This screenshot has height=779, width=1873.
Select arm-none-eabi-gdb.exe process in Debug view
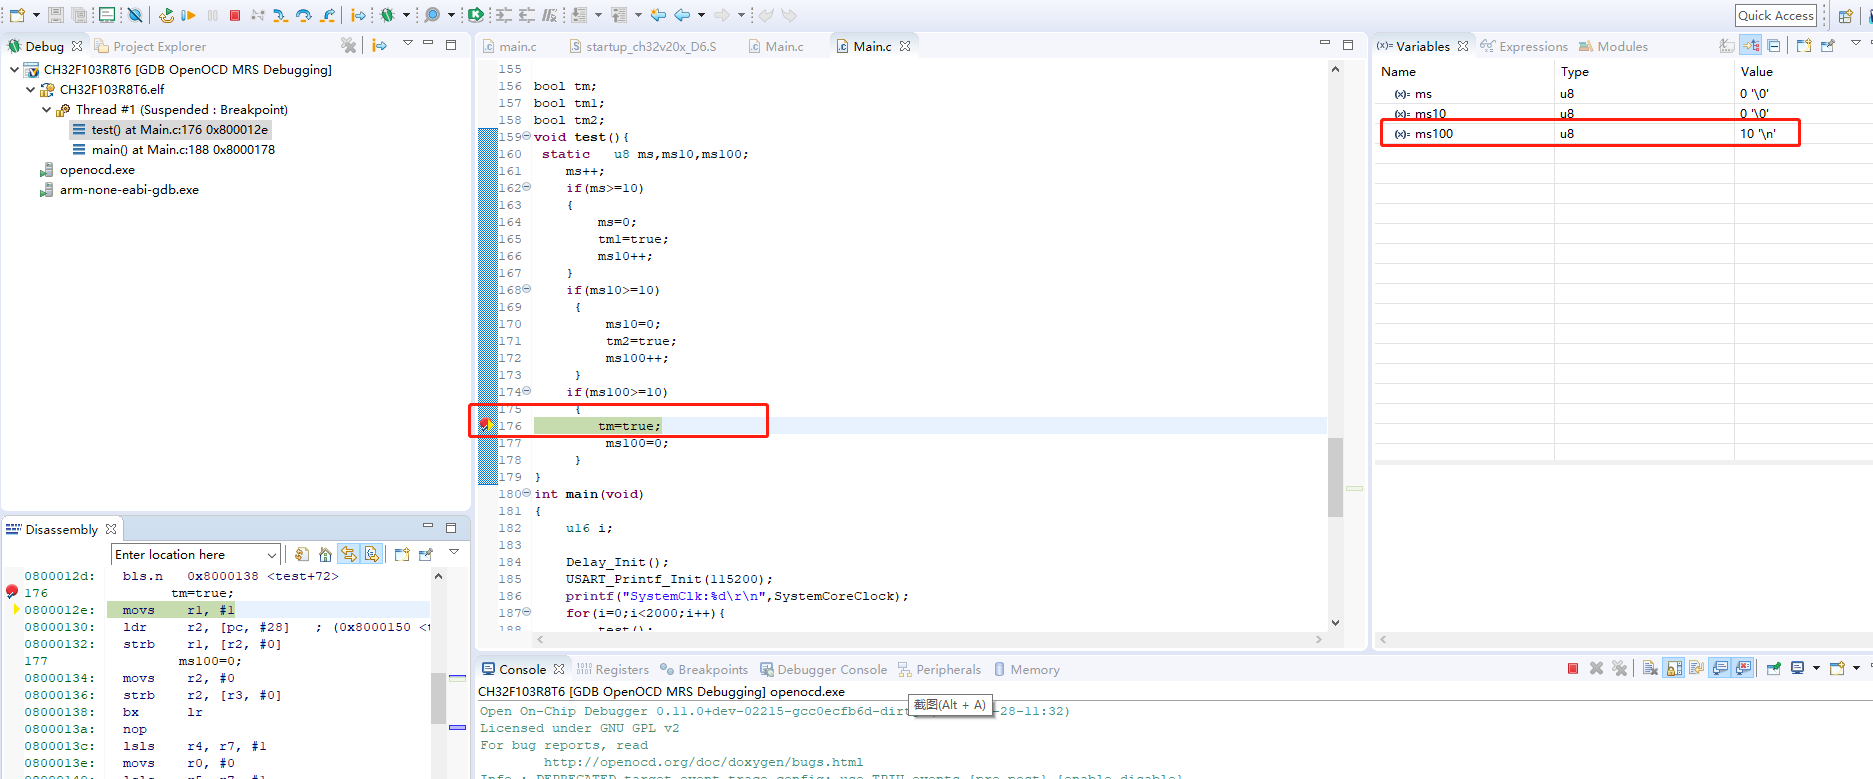coord(119,189)
